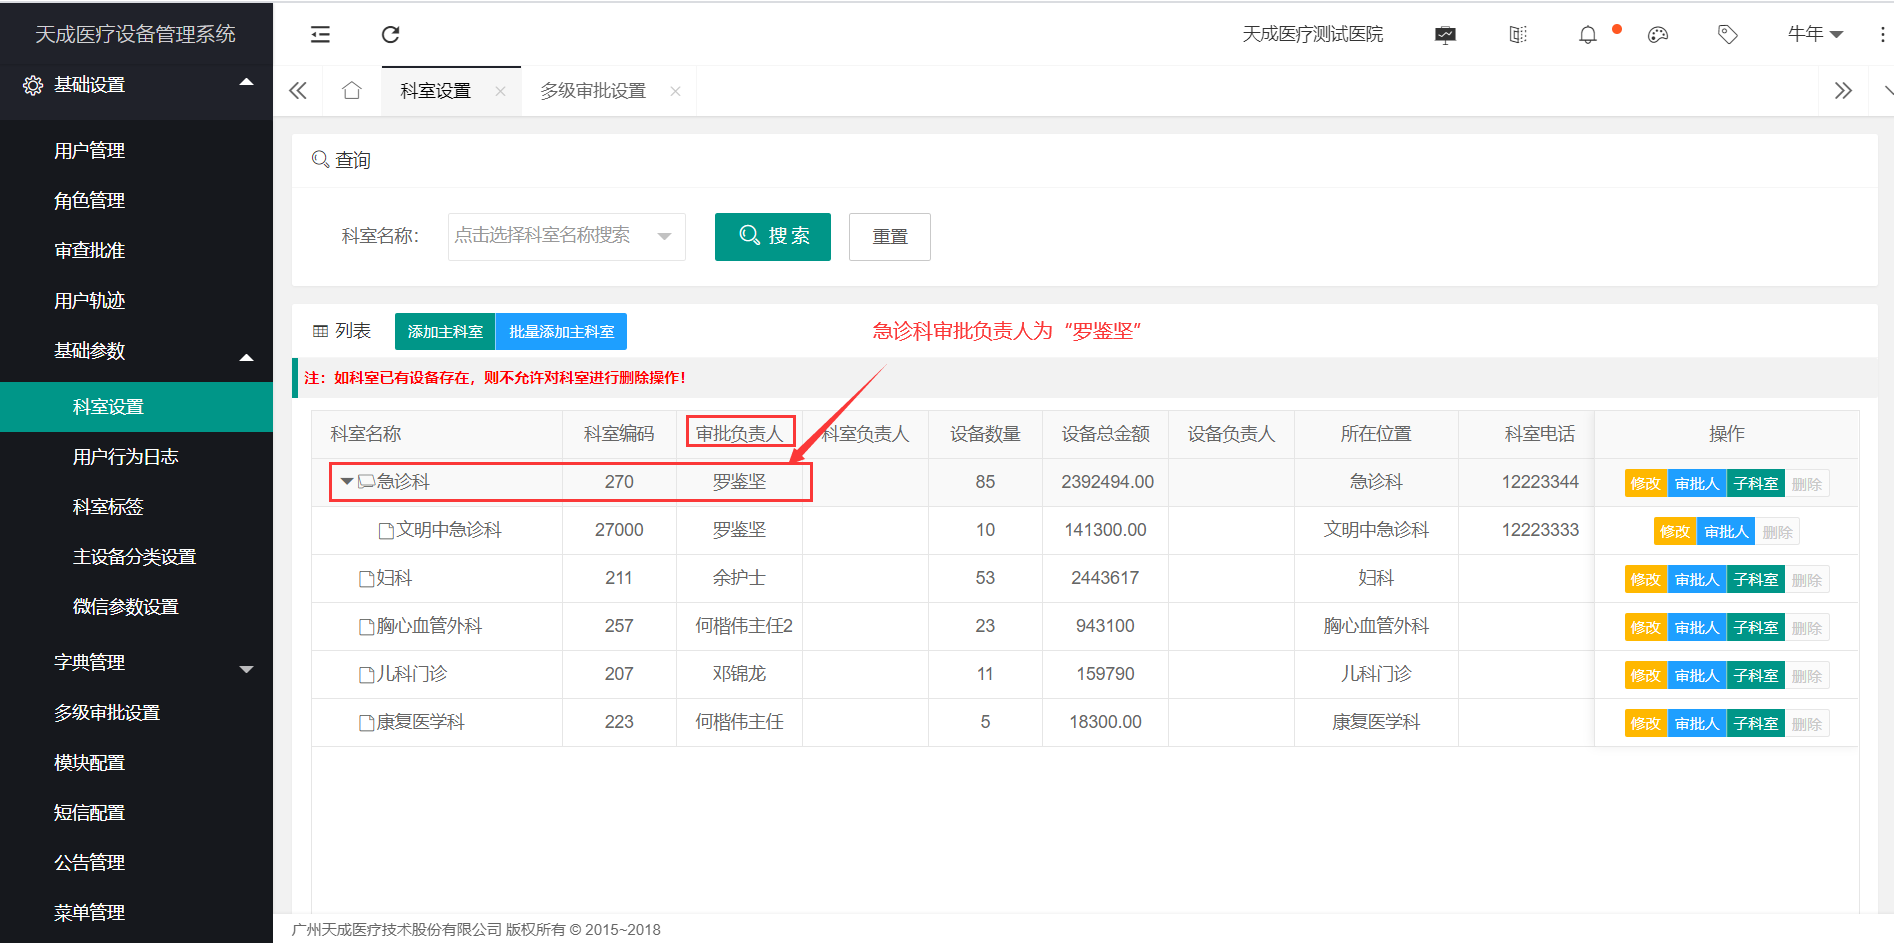Close the 多级审批设置 tab
The width and height of the screenshot is (1894, 943).
pyautogui.click(x=675, y=91)
